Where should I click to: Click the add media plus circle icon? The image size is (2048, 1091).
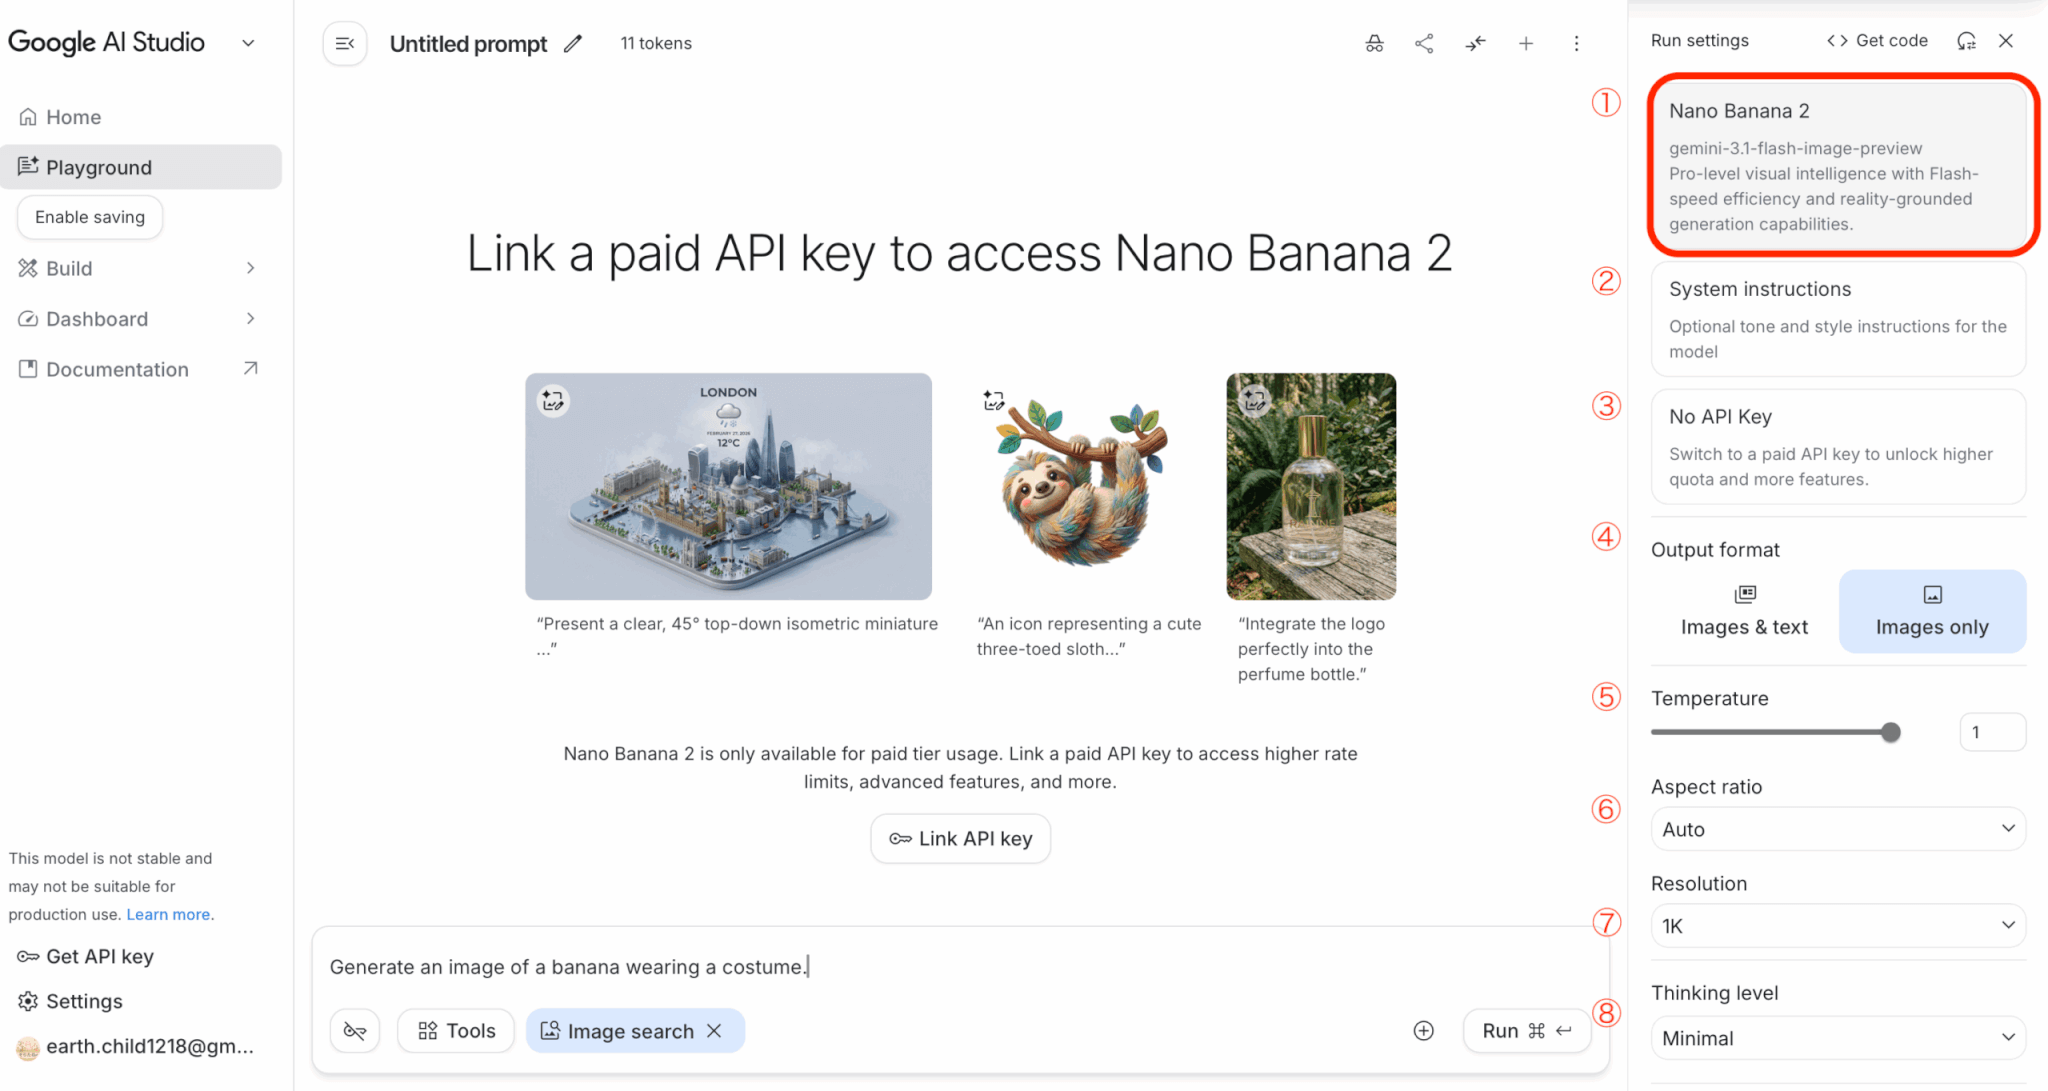[x=1424, y=1031]
